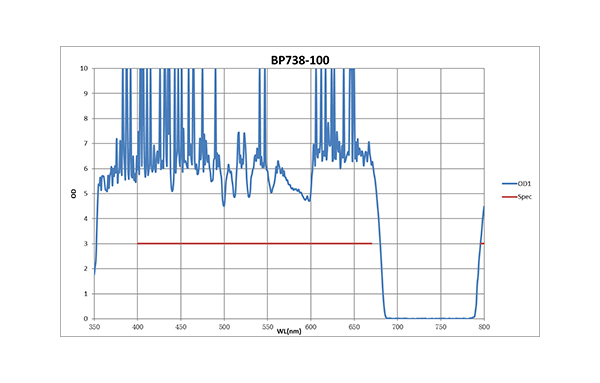The height and width of the screenshot is (383, 600).
Task: Click the 3 y-axis tick label
Action: [86, 244]
